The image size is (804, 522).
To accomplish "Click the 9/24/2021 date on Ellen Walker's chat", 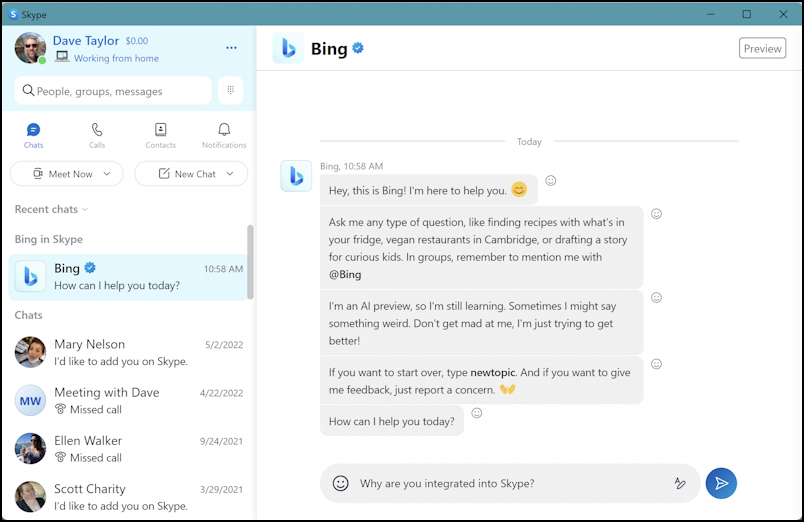I will 222,441.
